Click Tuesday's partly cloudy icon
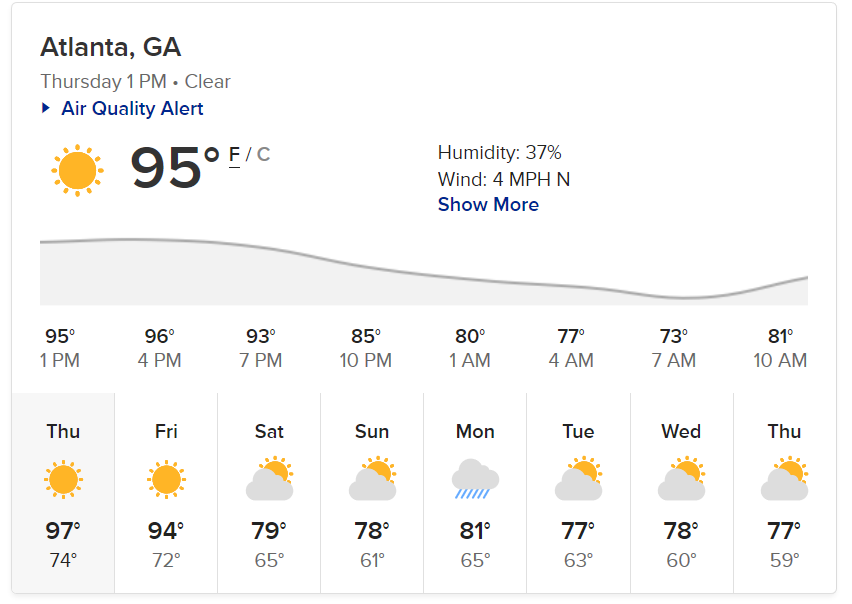This screenshot has width=852, height=604. [x=578, y=479]
